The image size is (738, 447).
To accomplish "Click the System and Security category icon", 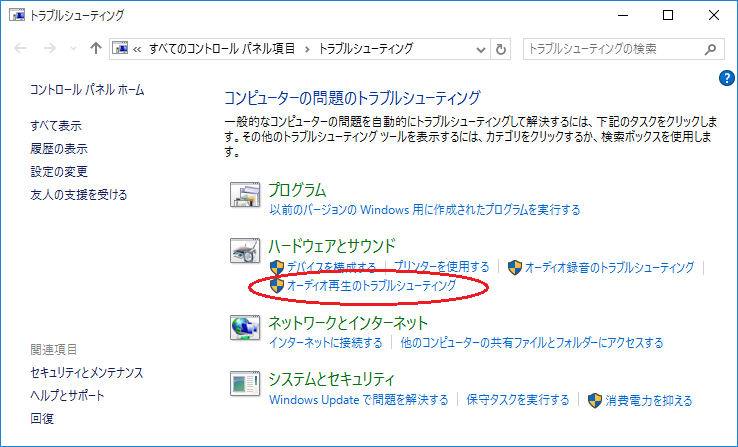I will click(x=245, y=383).
